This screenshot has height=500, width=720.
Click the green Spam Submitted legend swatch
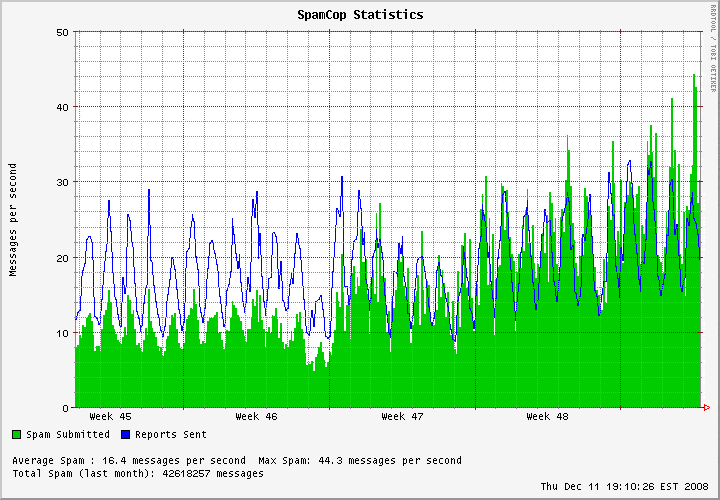pos(17,434)
